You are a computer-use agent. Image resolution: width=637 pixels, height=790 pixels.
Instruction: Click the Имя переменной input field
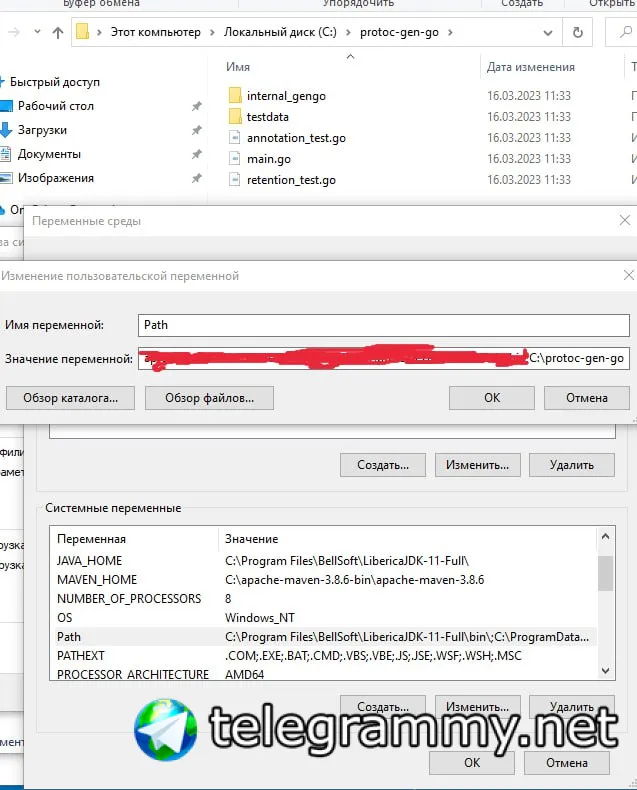pyautogui.click(x=384, y=325)
